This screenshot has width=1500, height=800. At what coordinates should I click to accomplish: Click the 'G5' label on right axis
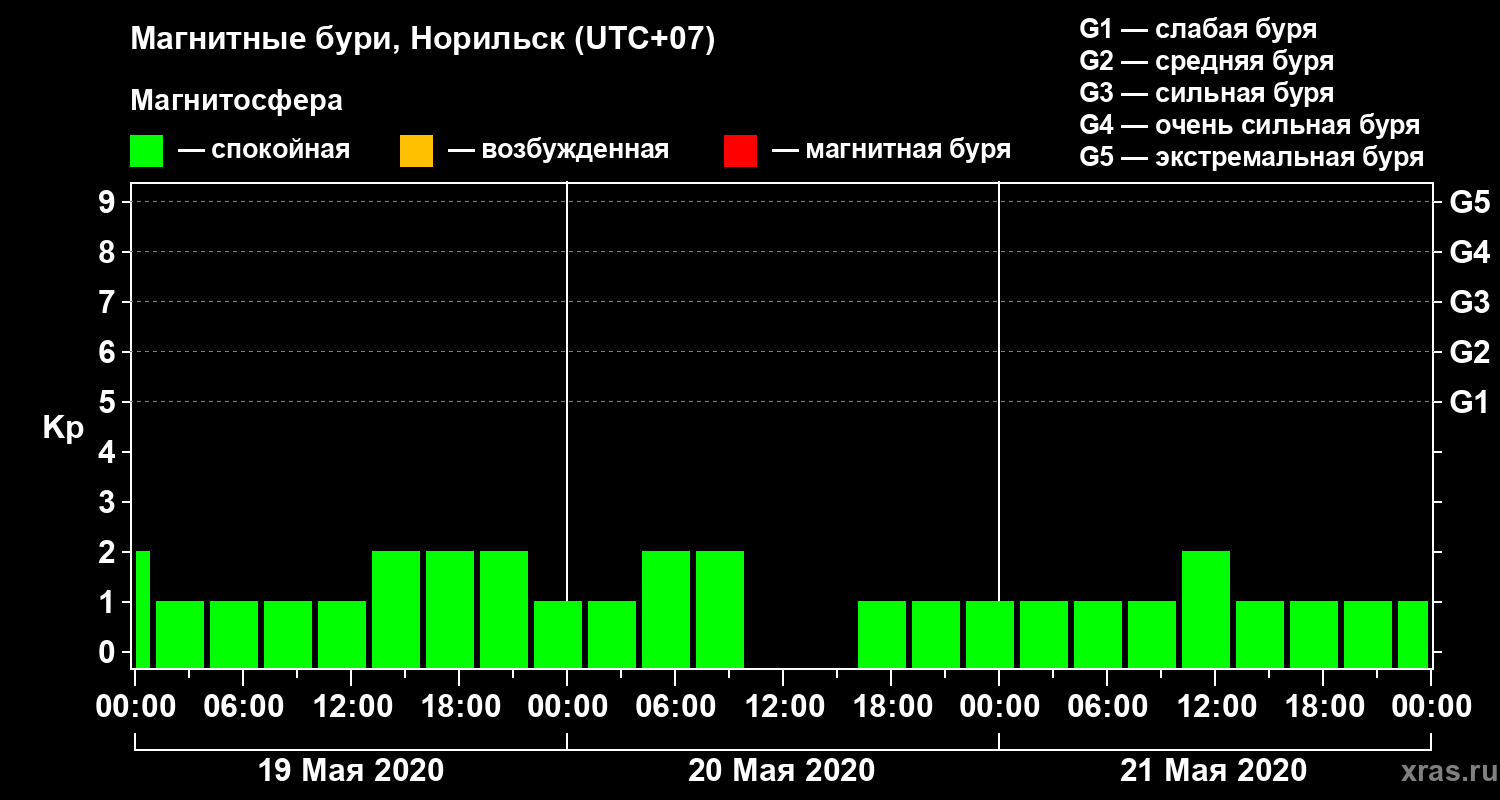click(x=1469, y=202)
